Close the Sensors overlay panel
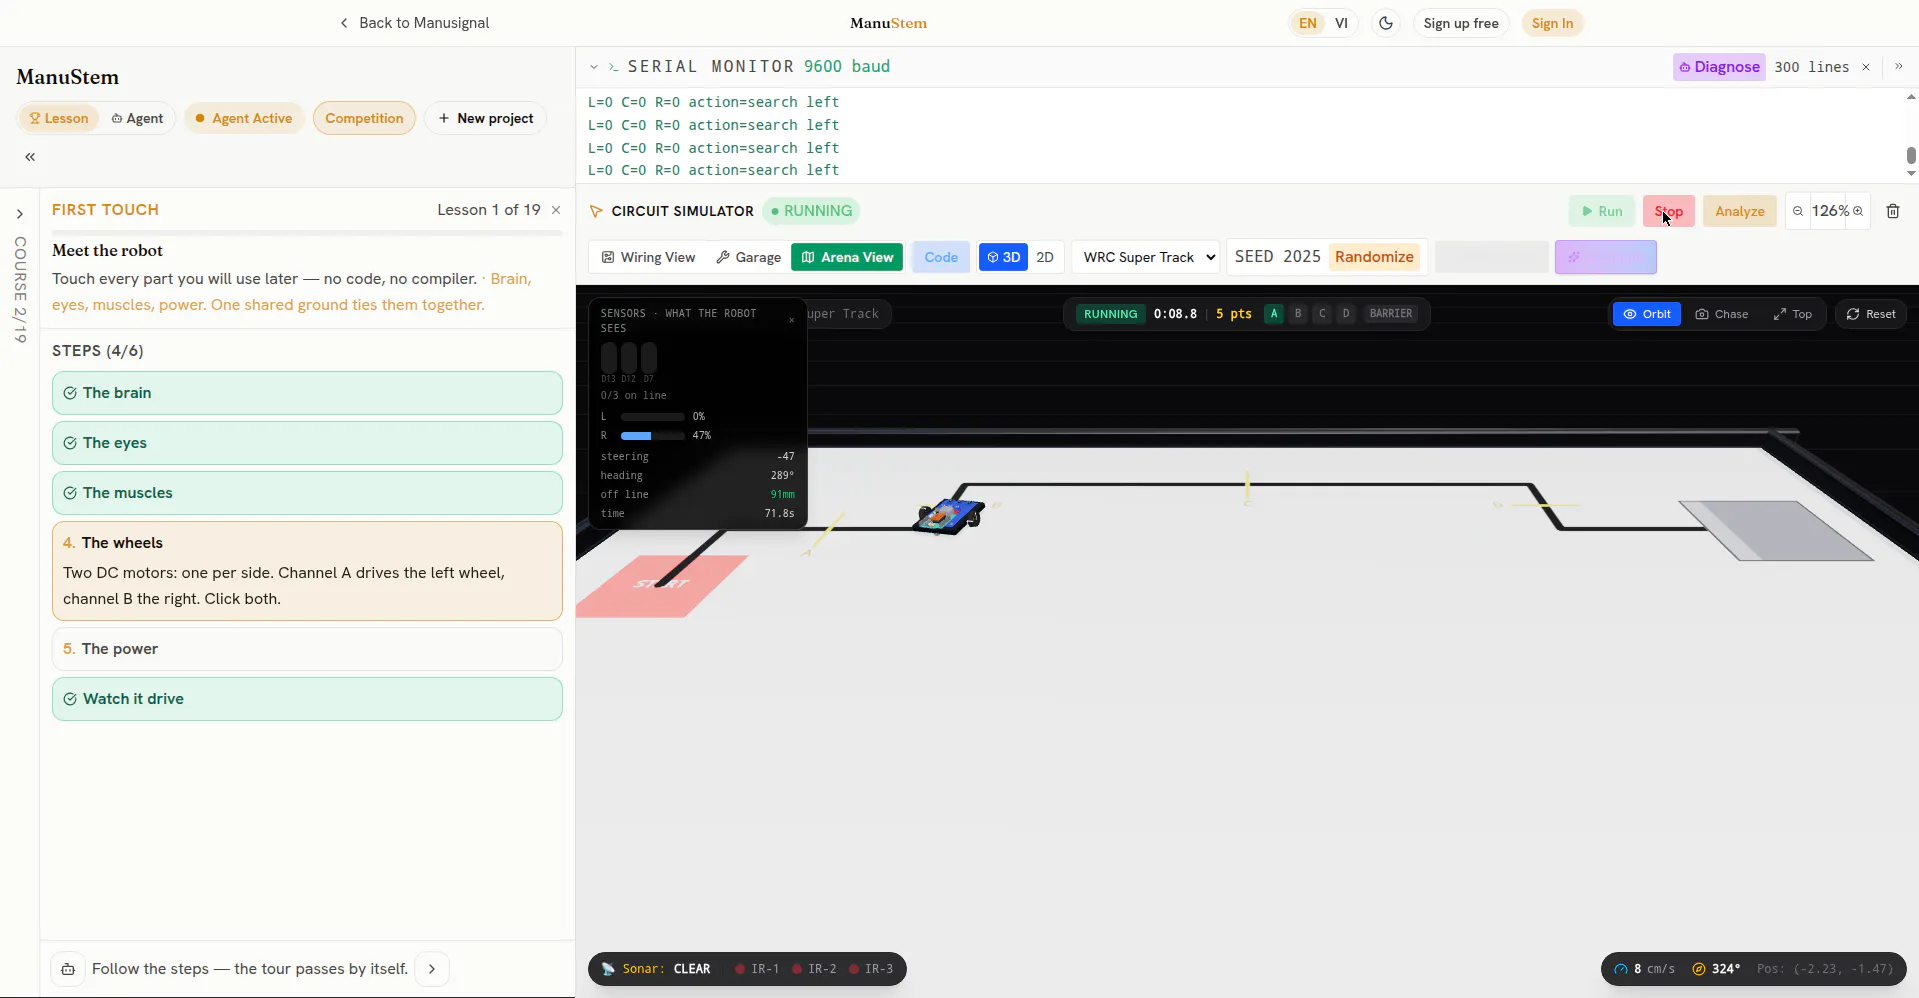The image size is (1919, 998). [x=792, y=320]
